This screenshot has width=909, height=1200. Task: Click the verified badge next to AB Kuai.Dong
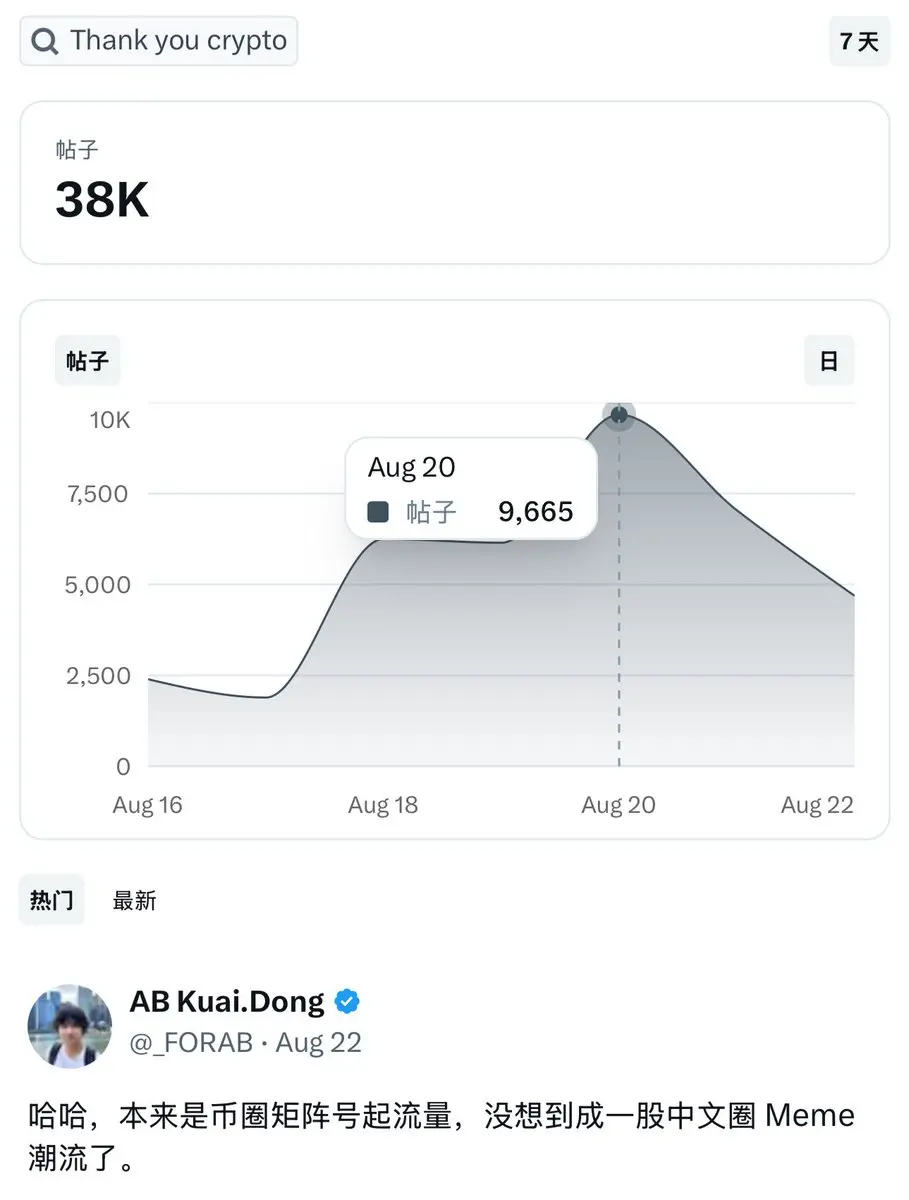(x=348, y=1001)
